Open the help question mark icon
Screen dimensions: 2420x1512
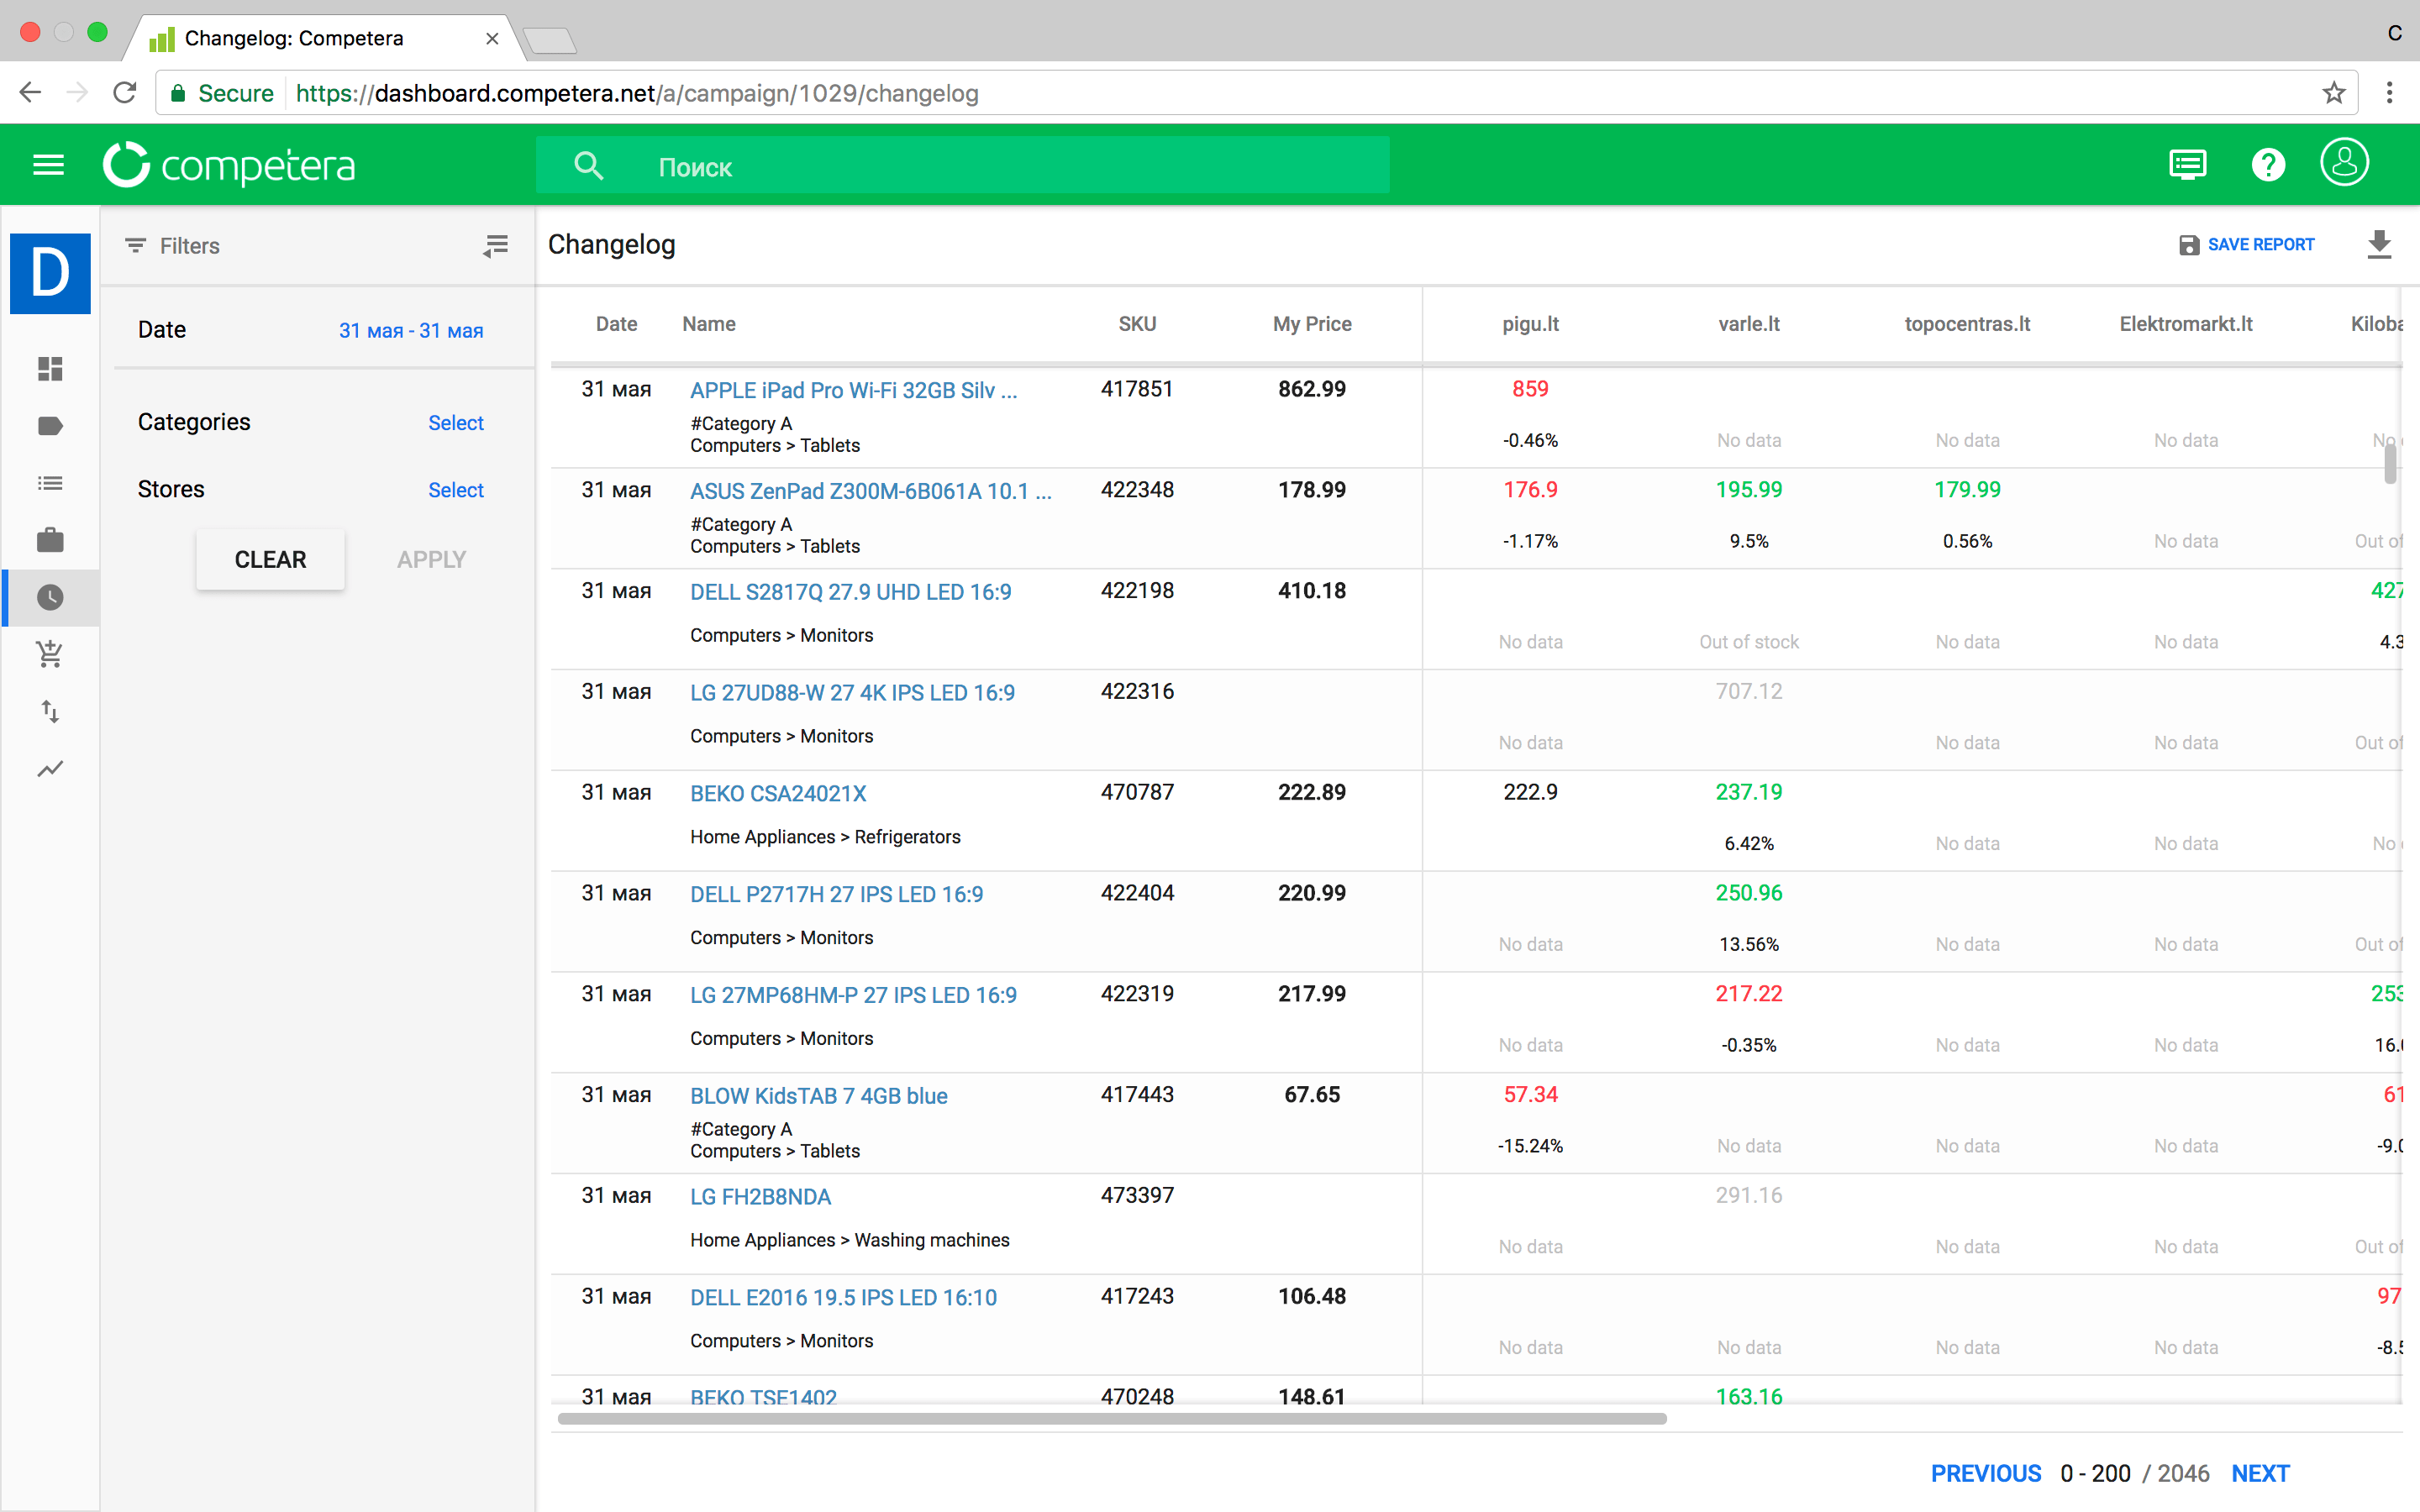coord(2268,164)
